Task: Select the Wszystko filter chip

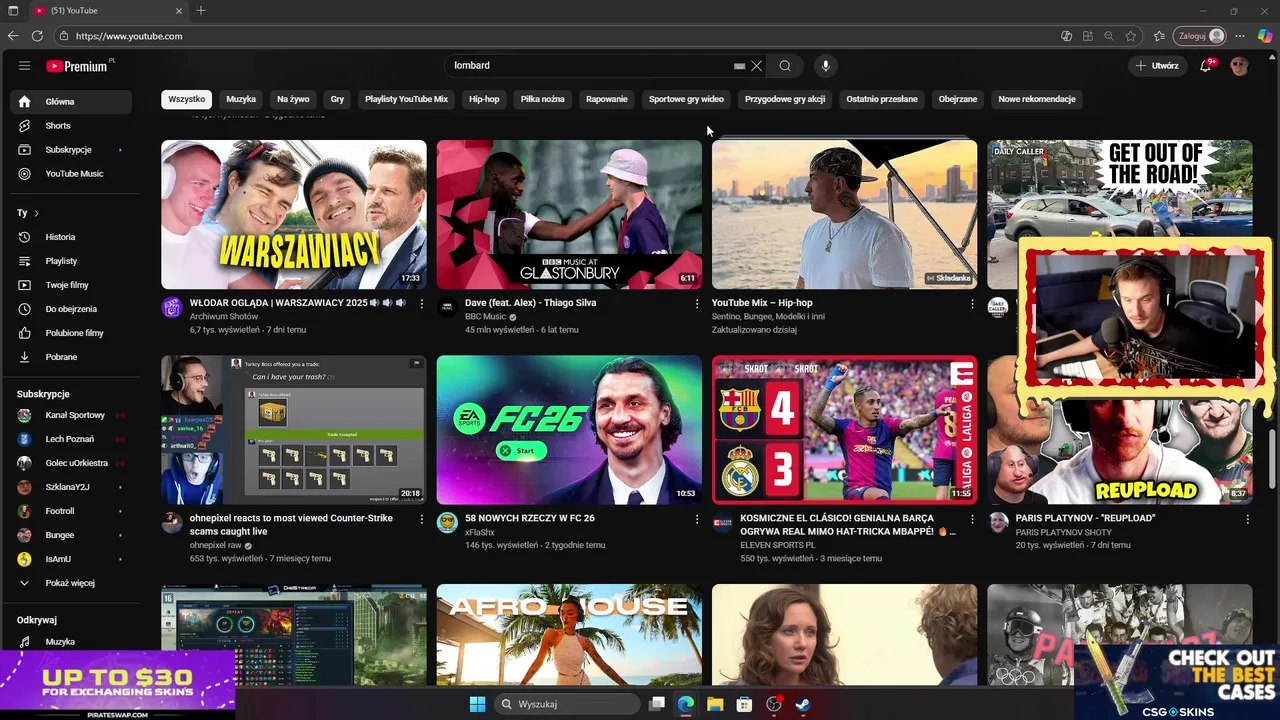Action: pyautogui.click(x=186, y=99)
